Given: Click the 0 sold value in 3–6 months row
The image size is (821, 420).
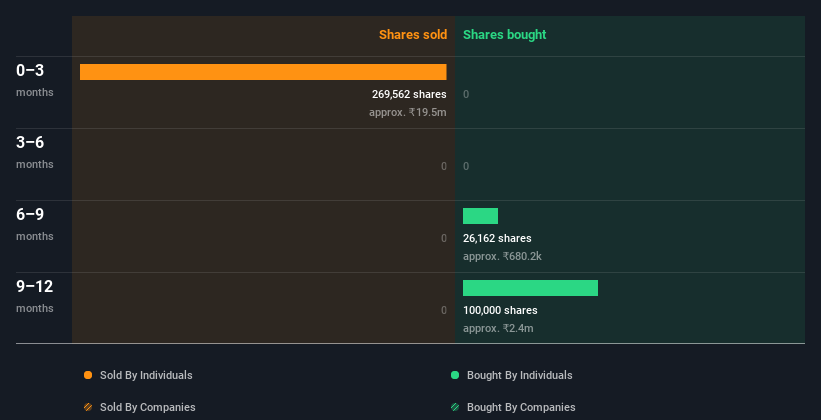Looking at the screenshot, I should [443, 167].
